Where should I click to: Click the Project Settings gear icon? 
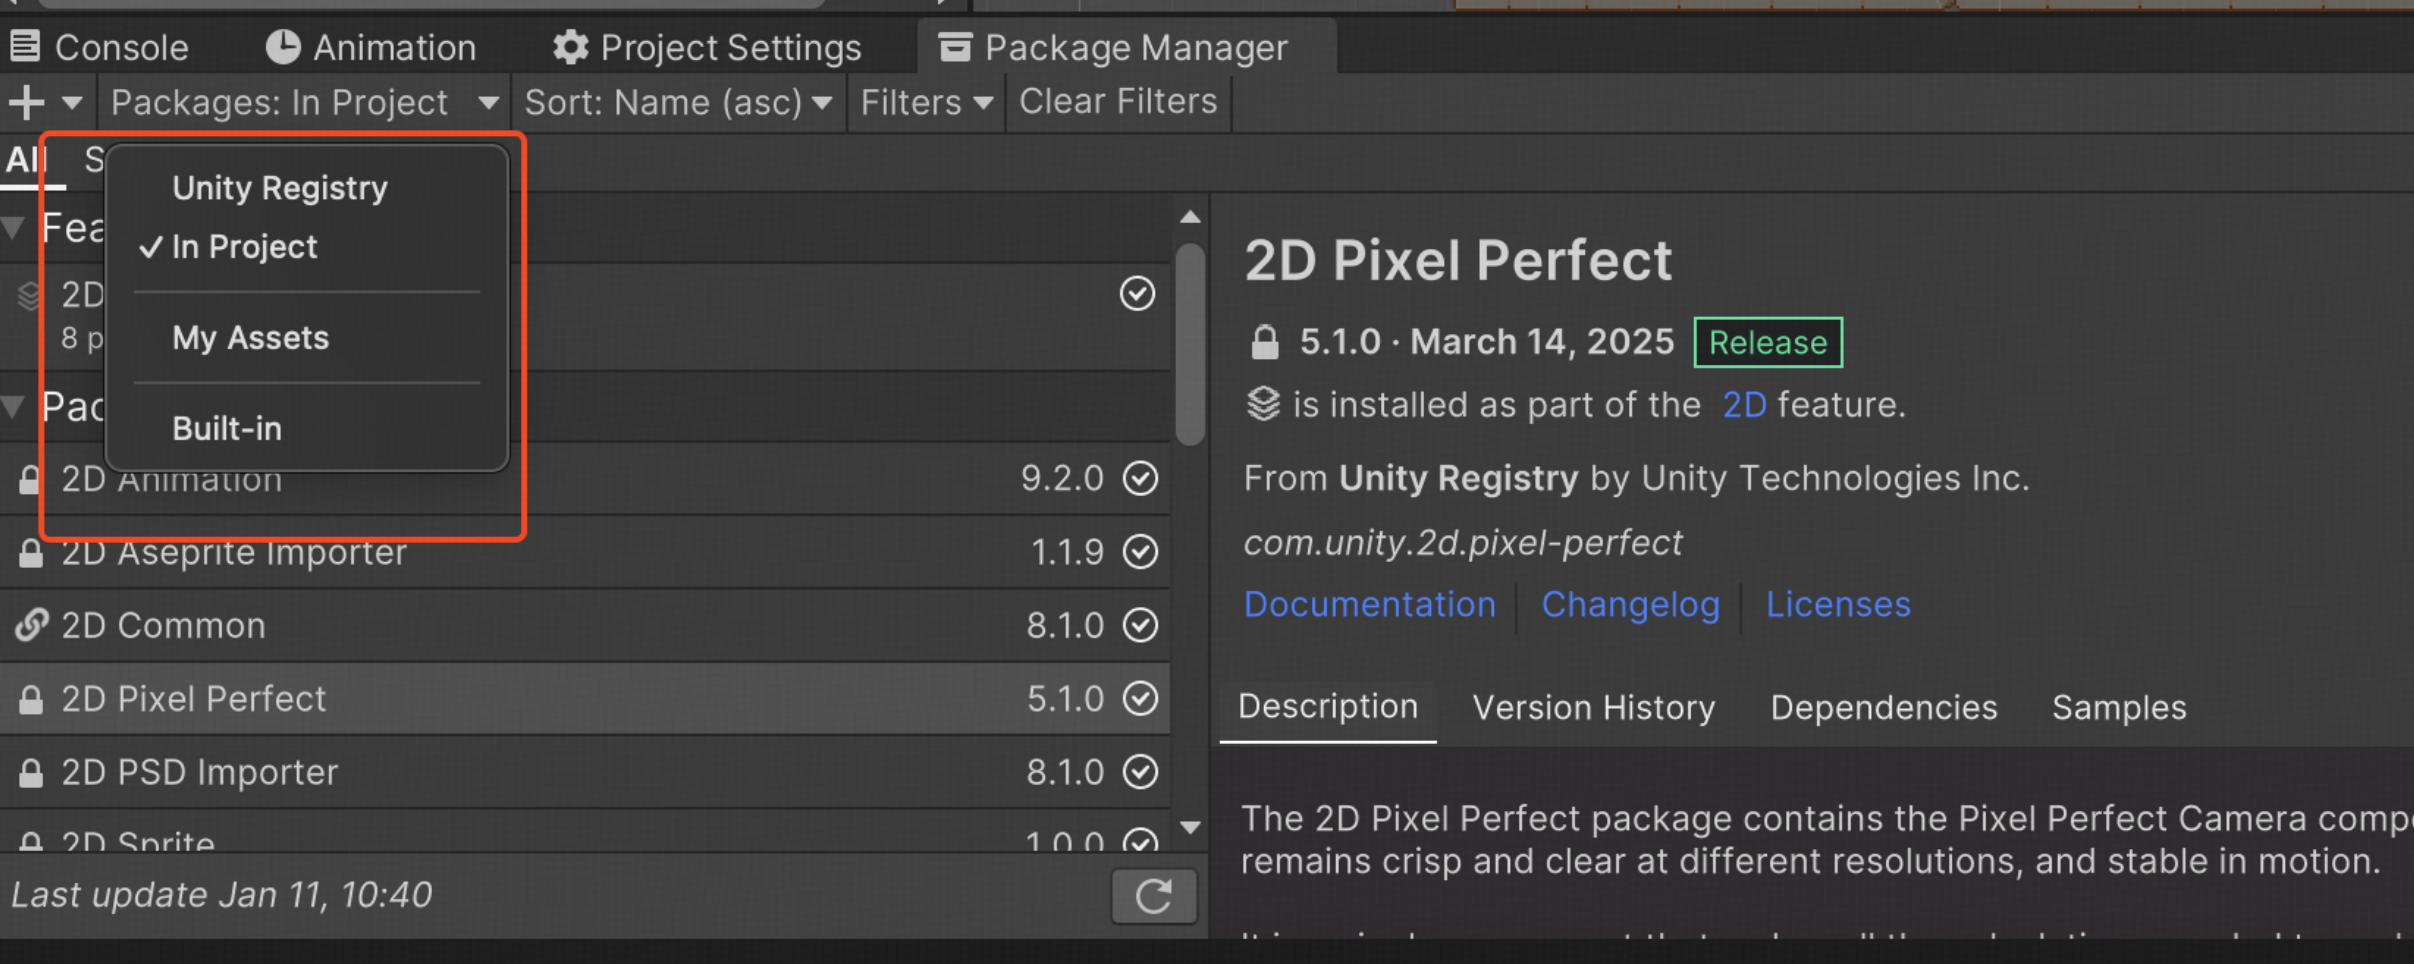(570, 47)
